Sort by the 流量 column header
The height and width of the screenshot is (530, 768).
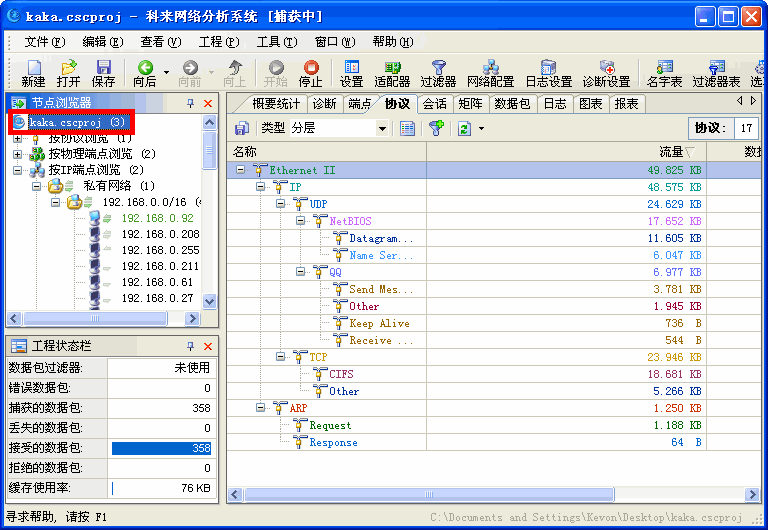pos(670,152)
